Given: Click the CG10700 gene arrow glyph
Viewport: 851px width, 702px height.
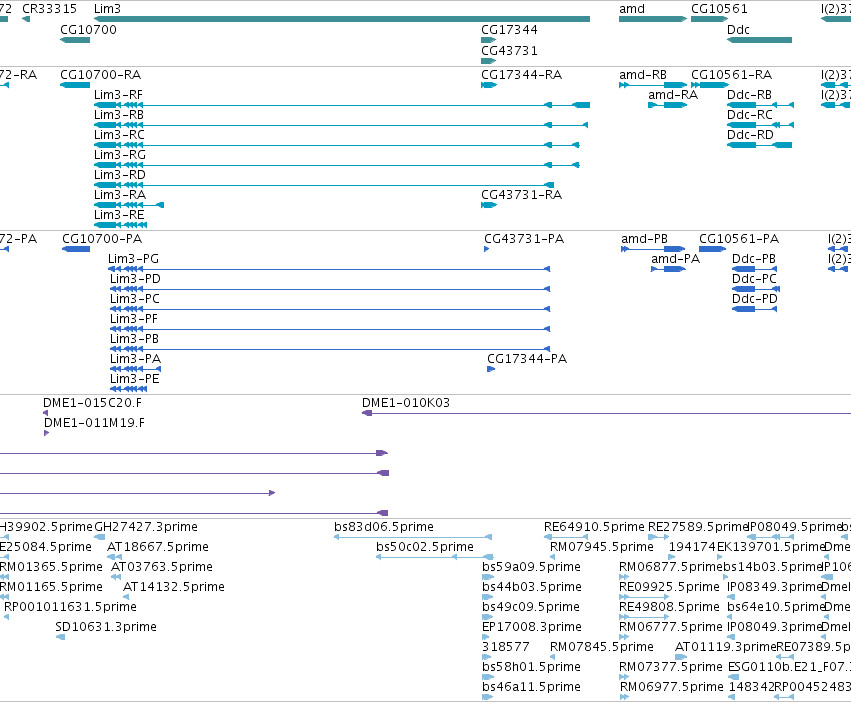Looking at the screenshot, I should pyautogui.click(x=75, y=40).
